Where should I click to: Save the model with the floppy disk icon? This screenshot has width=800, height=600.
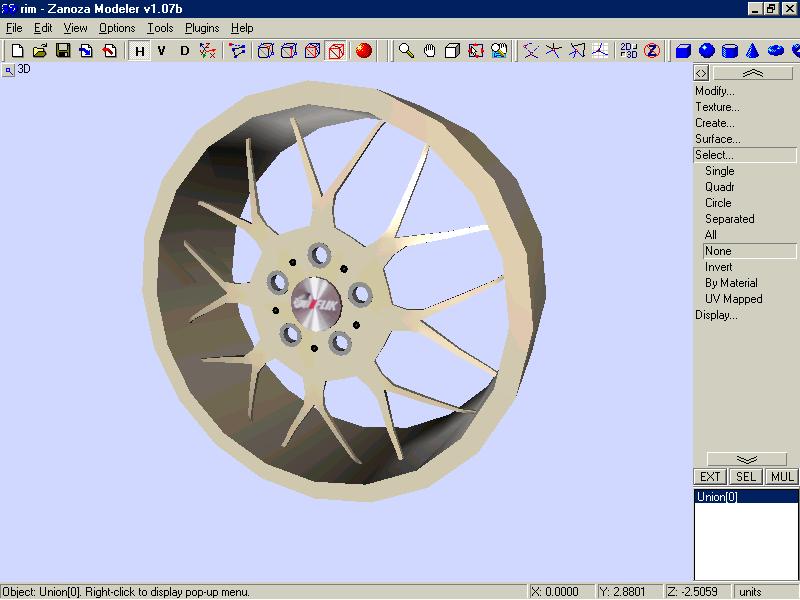point(62,50)
